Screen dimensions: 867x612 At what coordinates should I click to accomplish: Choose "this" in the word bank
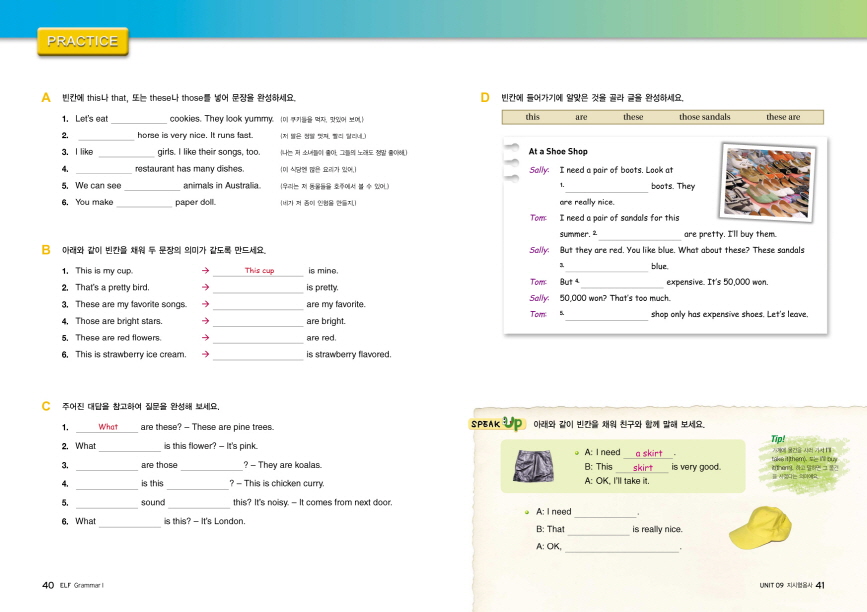tap(532, 117)
